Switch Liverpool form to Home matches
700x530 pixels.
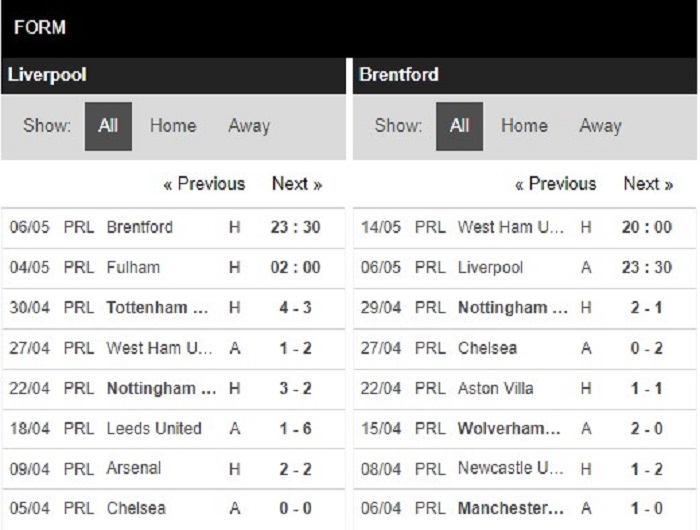coord(173,126)
